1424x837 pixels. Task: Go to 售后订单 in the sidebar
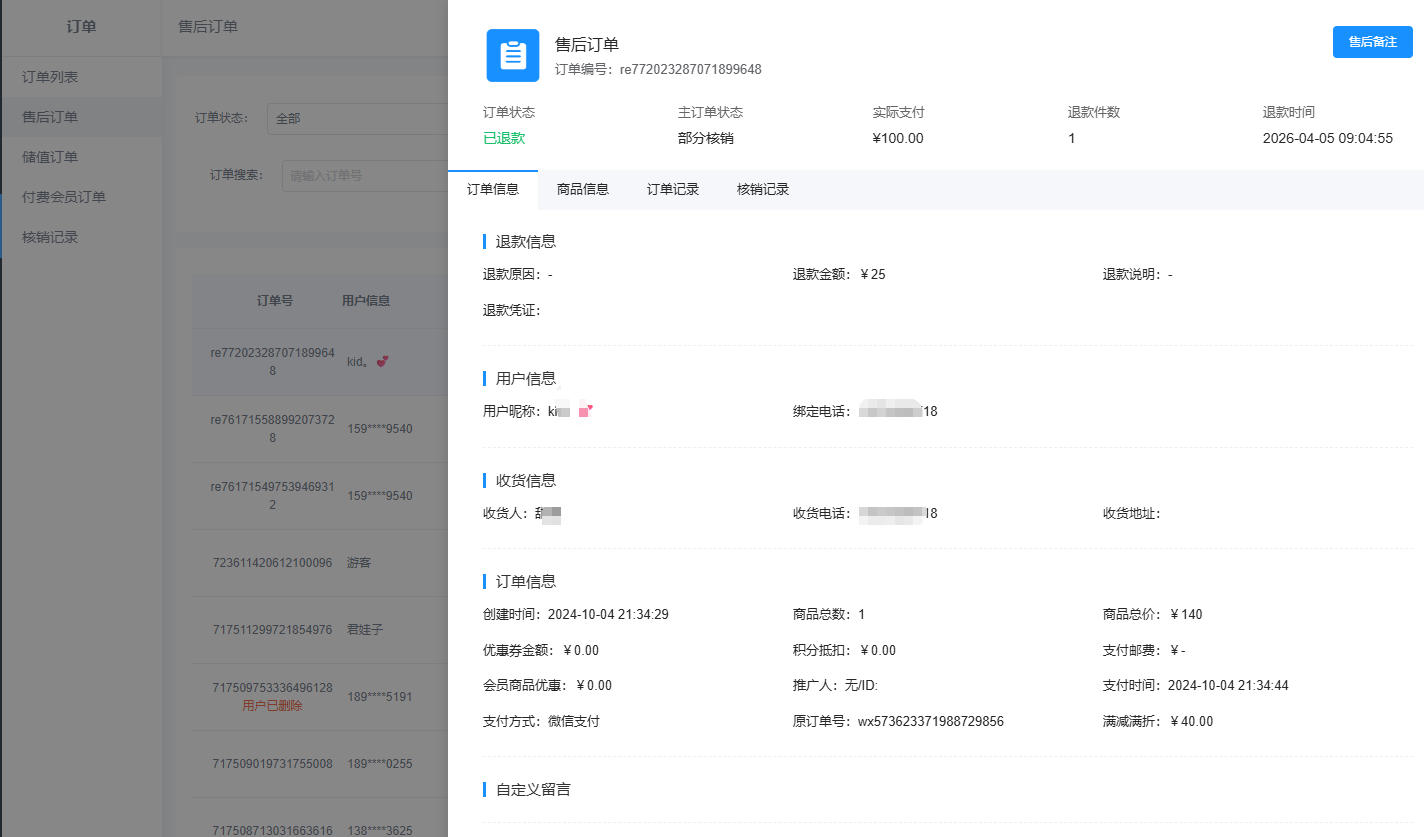point(50,117)
